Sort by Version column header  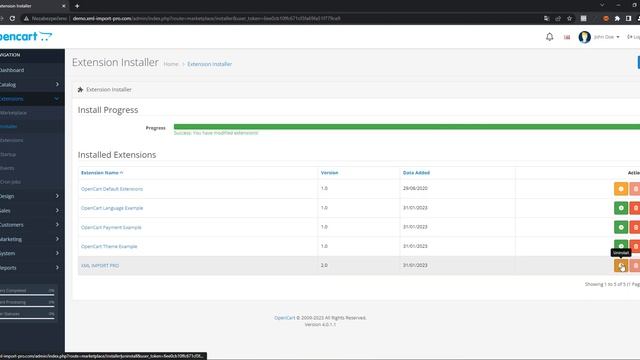[329, 173]
